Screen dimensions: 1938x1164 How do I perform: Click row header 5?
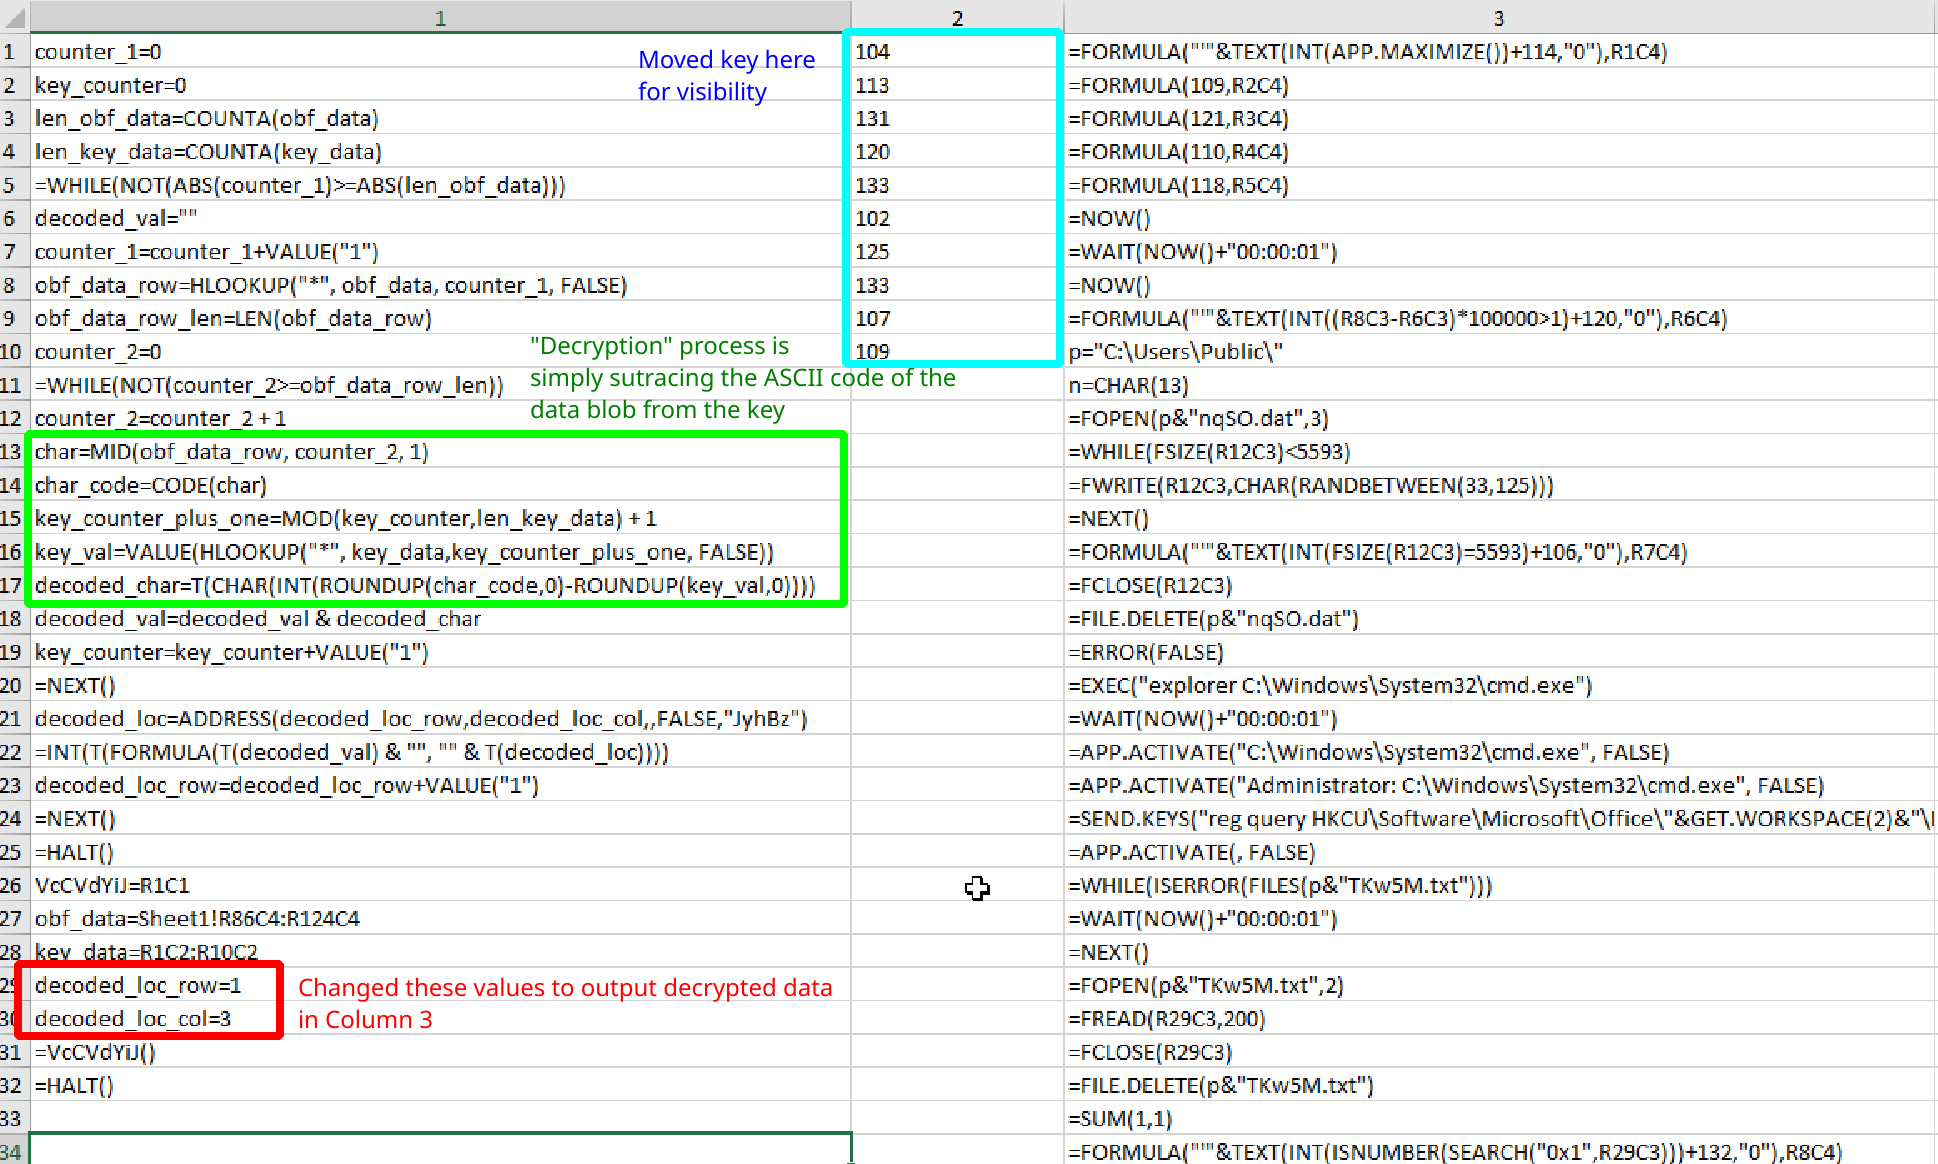click(11, 185)
